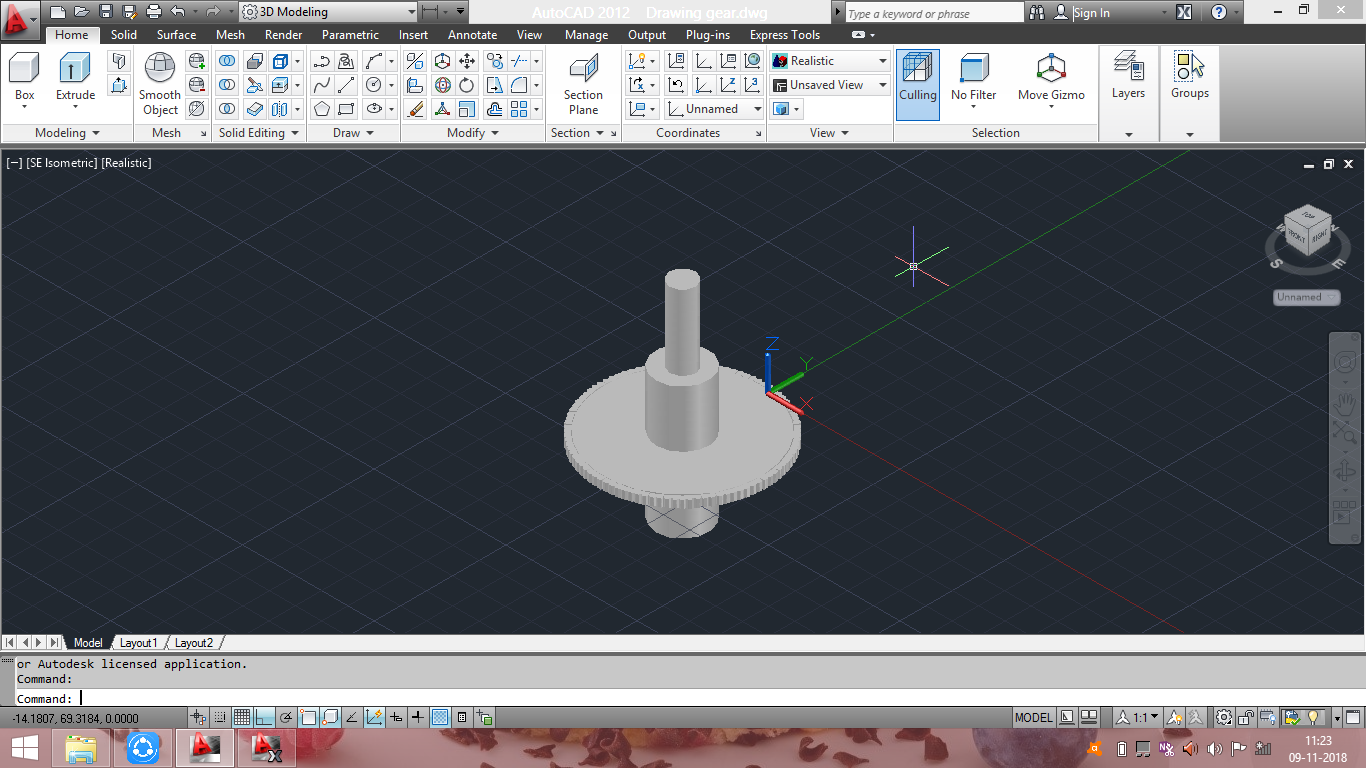Switch to the Solid ribbon tab
This screenshot has height=768, width=1366.
pyautogui.click(x=123, y=34)
